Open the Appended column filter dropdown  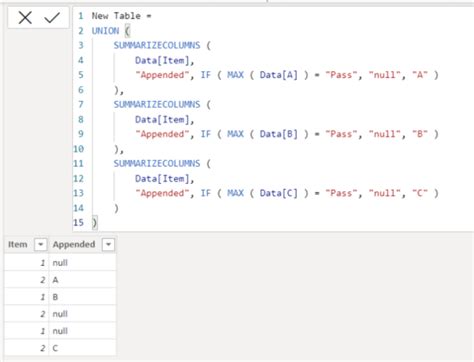point(108,245)
